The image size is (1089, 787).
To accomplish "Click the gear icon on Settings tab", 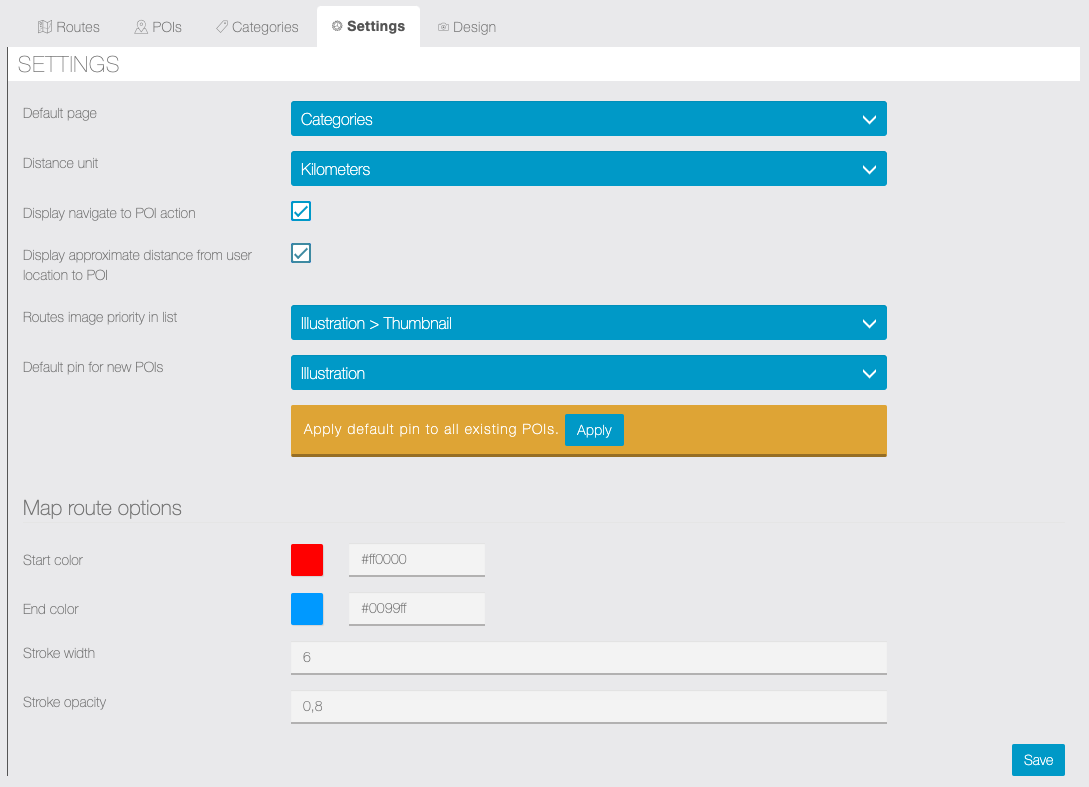I will [x=337, y=26].
